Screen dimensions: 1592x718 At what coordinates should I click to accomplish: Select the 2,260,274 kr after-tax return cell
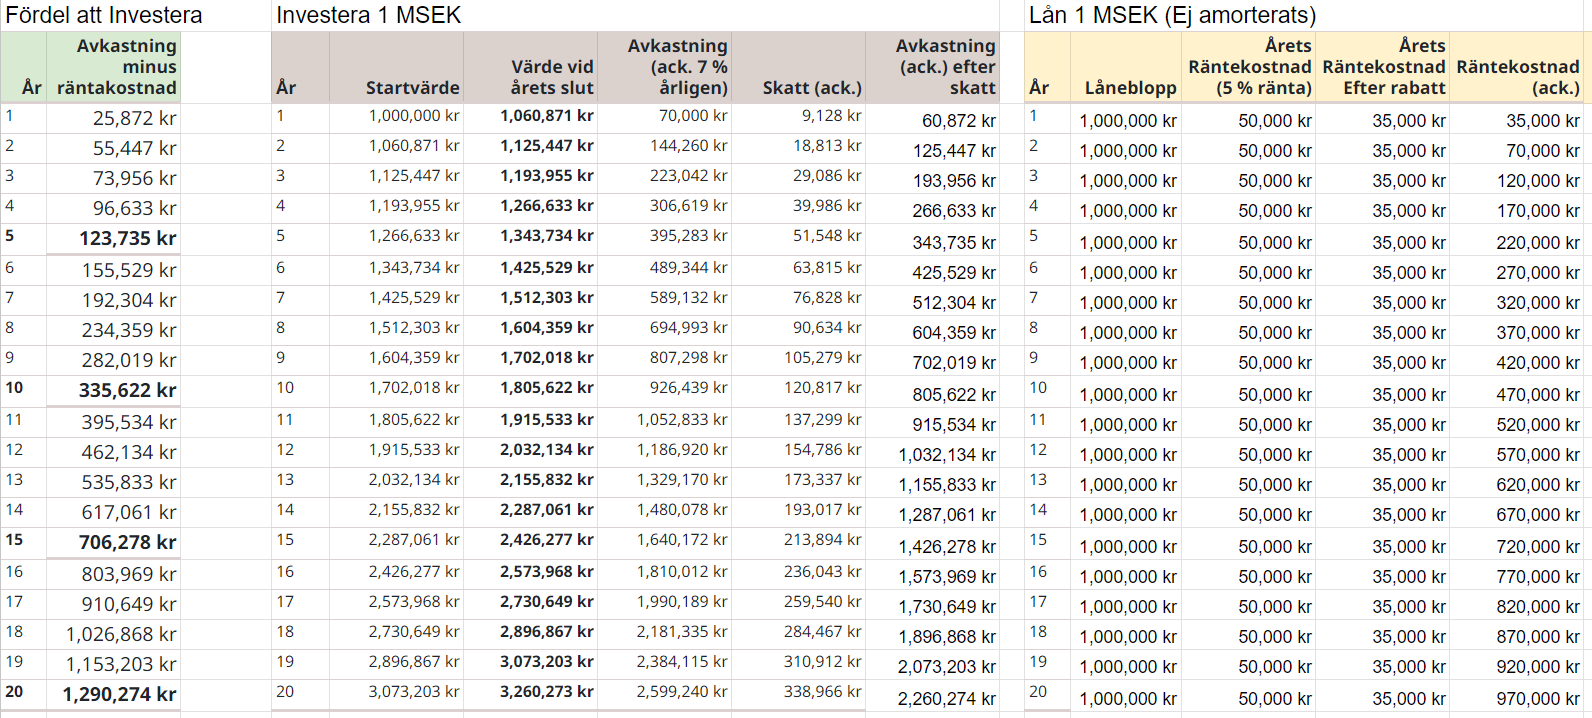click(946, 698)
